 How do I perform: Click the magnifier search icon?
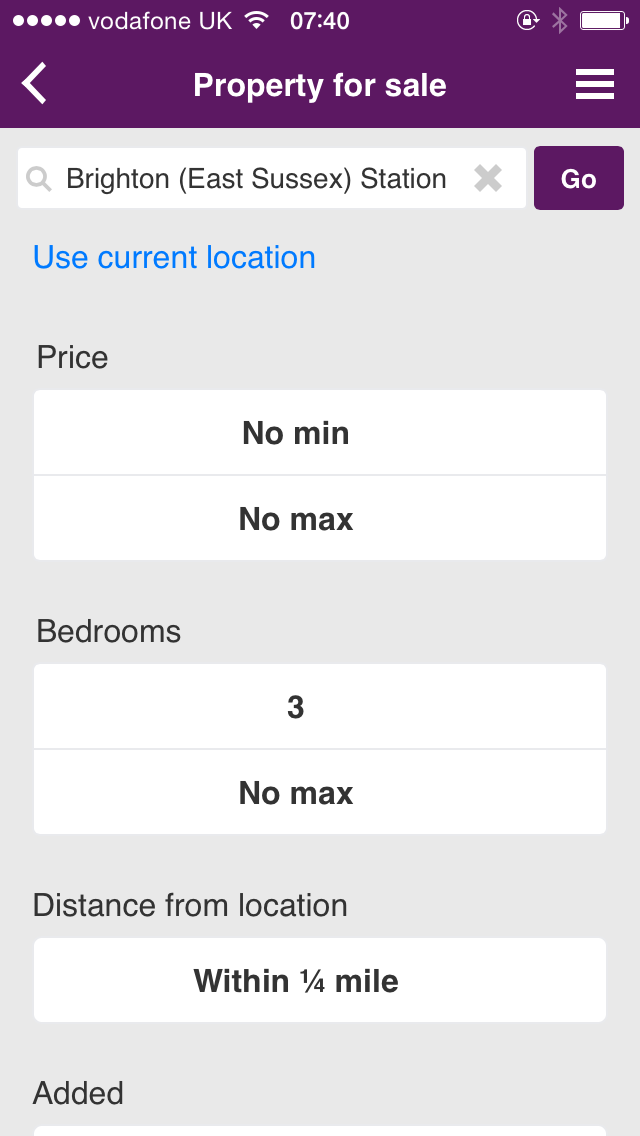coord(39,179)
